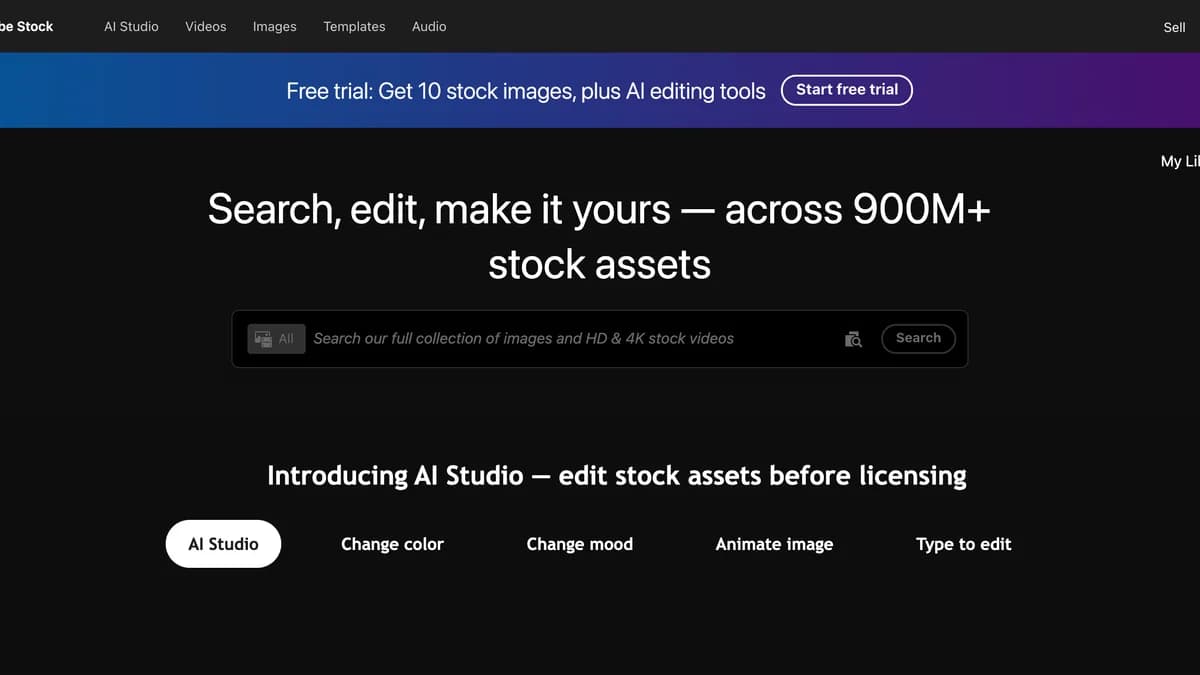The width and height of the screenshot is (1200, 675).
Task: Click the 'Introducing AI Studio' heading
Action: (x=617, y=476)
